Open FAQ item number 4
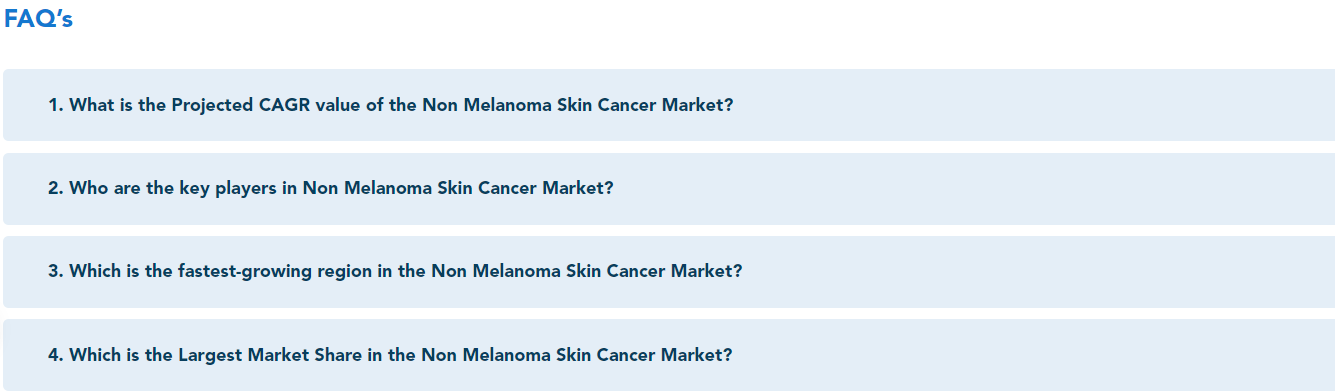 tap(668, 354)
